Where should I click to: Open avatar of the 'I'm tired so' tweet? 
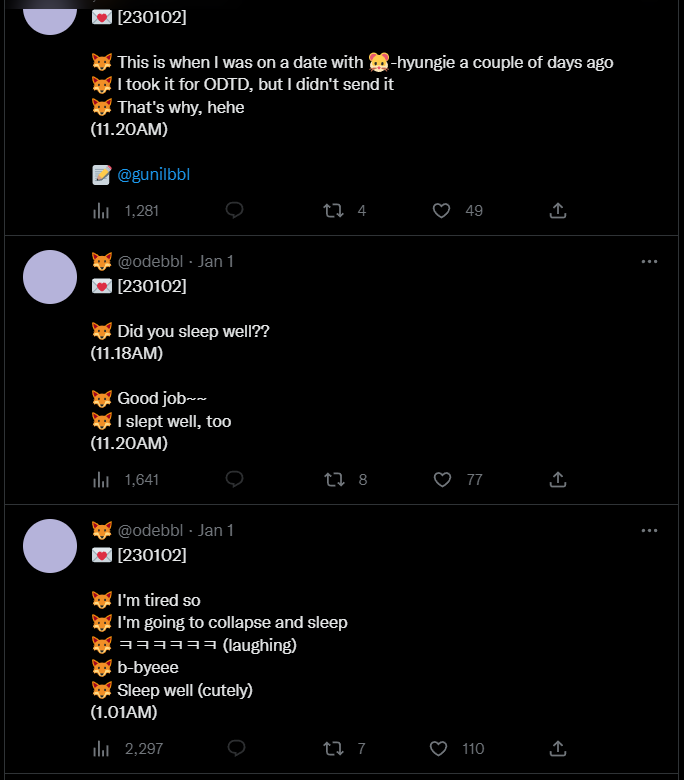(50, 546)
